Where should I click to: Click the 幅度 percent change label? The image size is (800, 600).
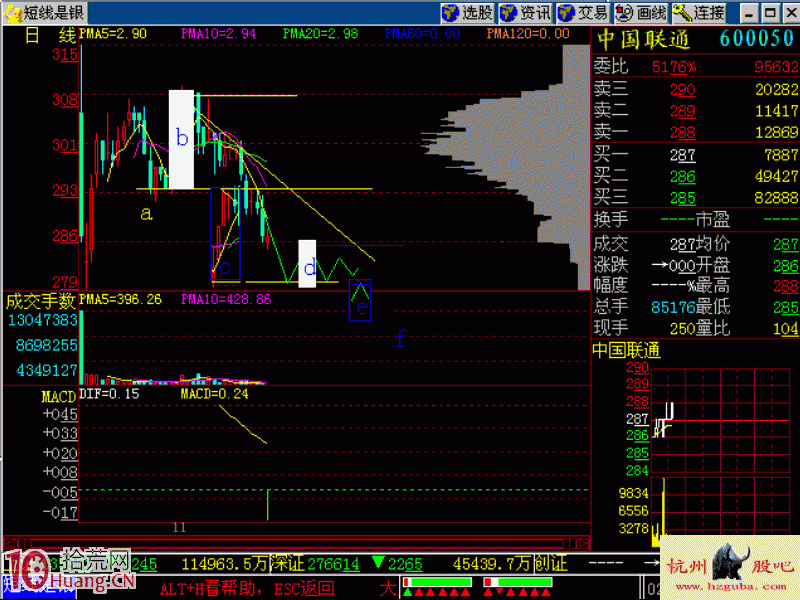(611, 286)
